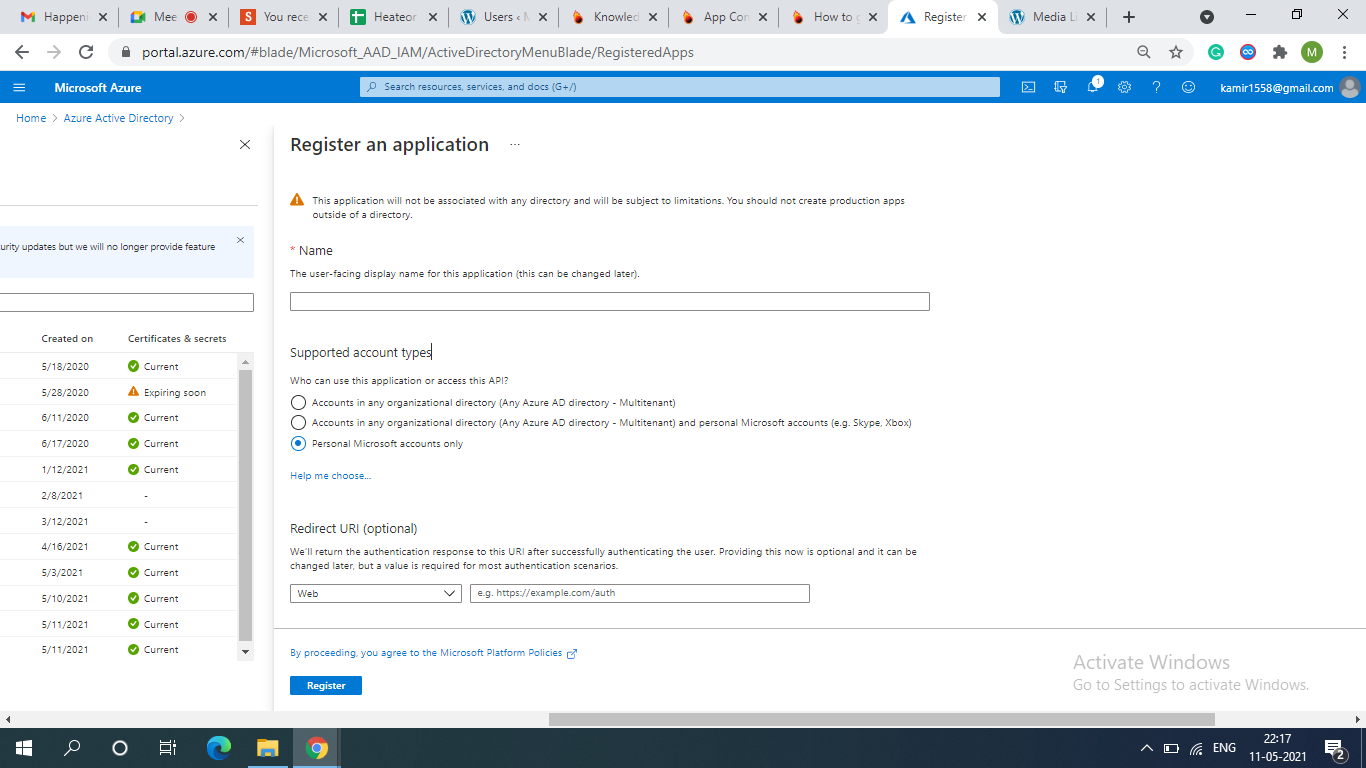Open Azure portal settings gear
Screen dimensions: 1366x768
(1125, 87)
